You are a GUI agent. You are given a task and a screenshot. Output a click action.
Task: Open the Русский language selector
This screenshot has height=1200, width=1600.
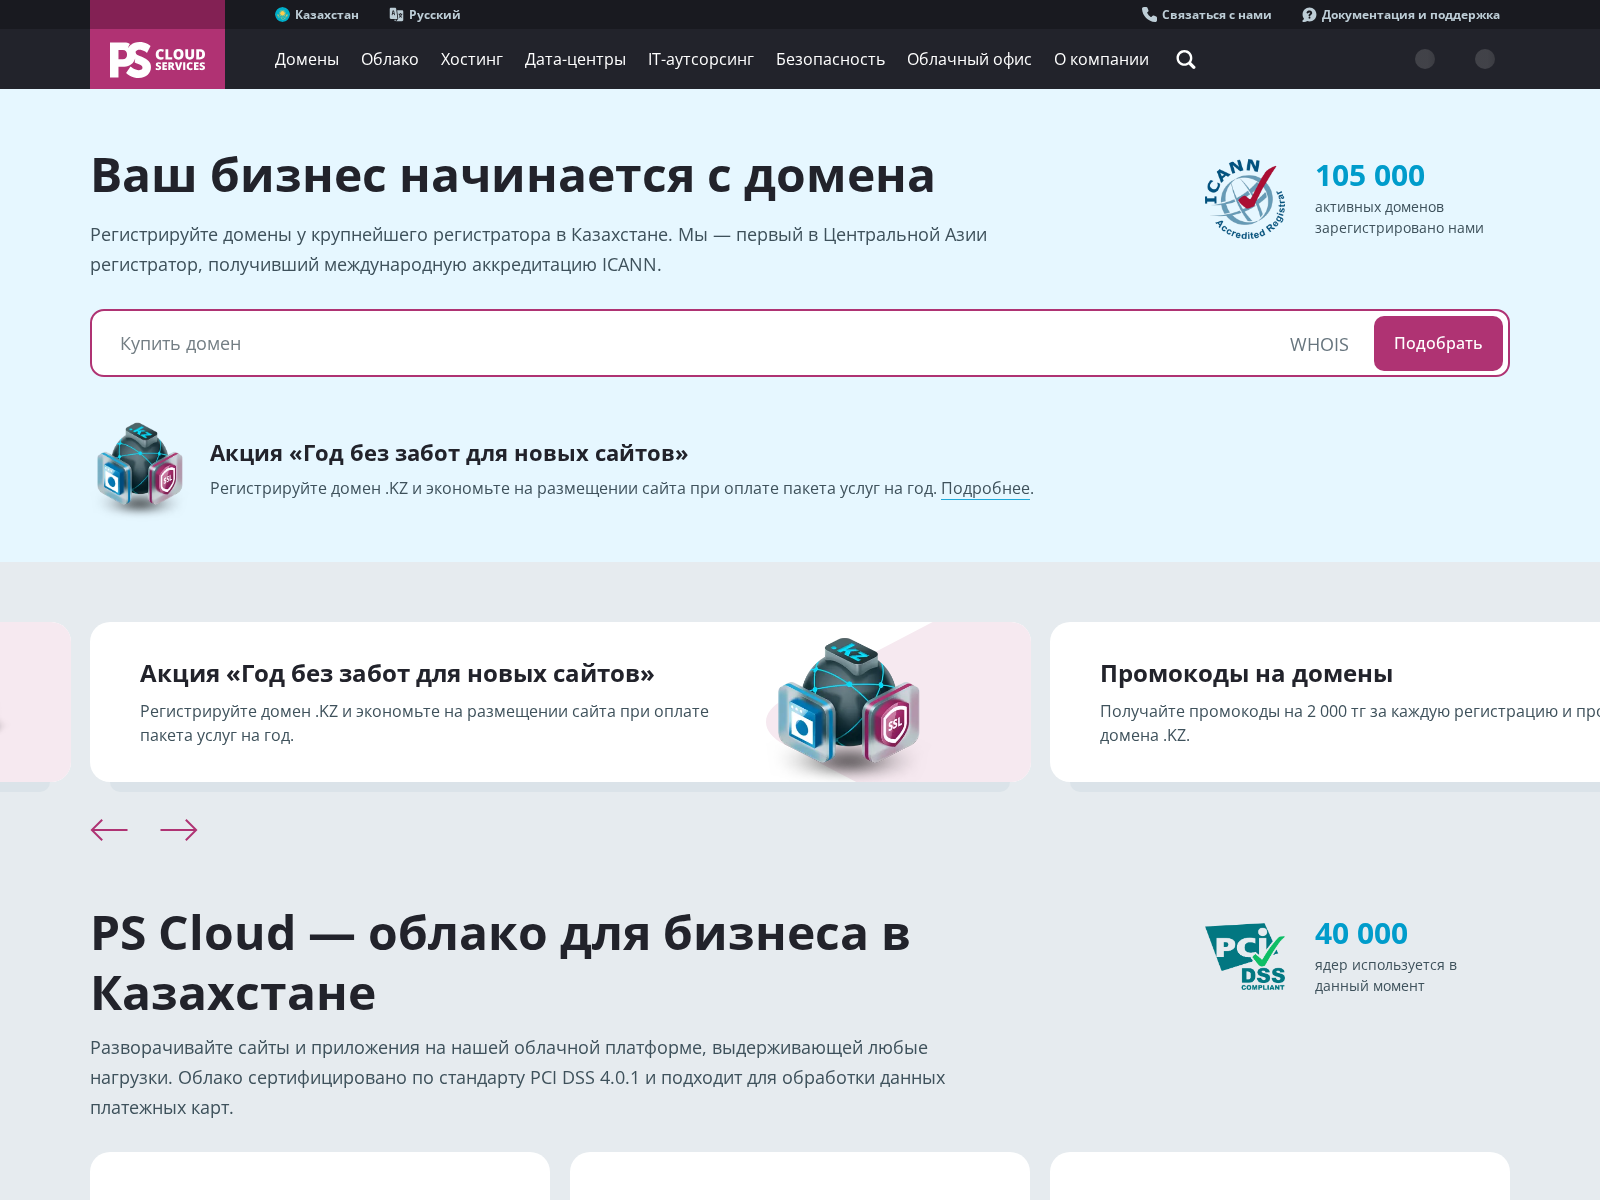coord(425,15)
